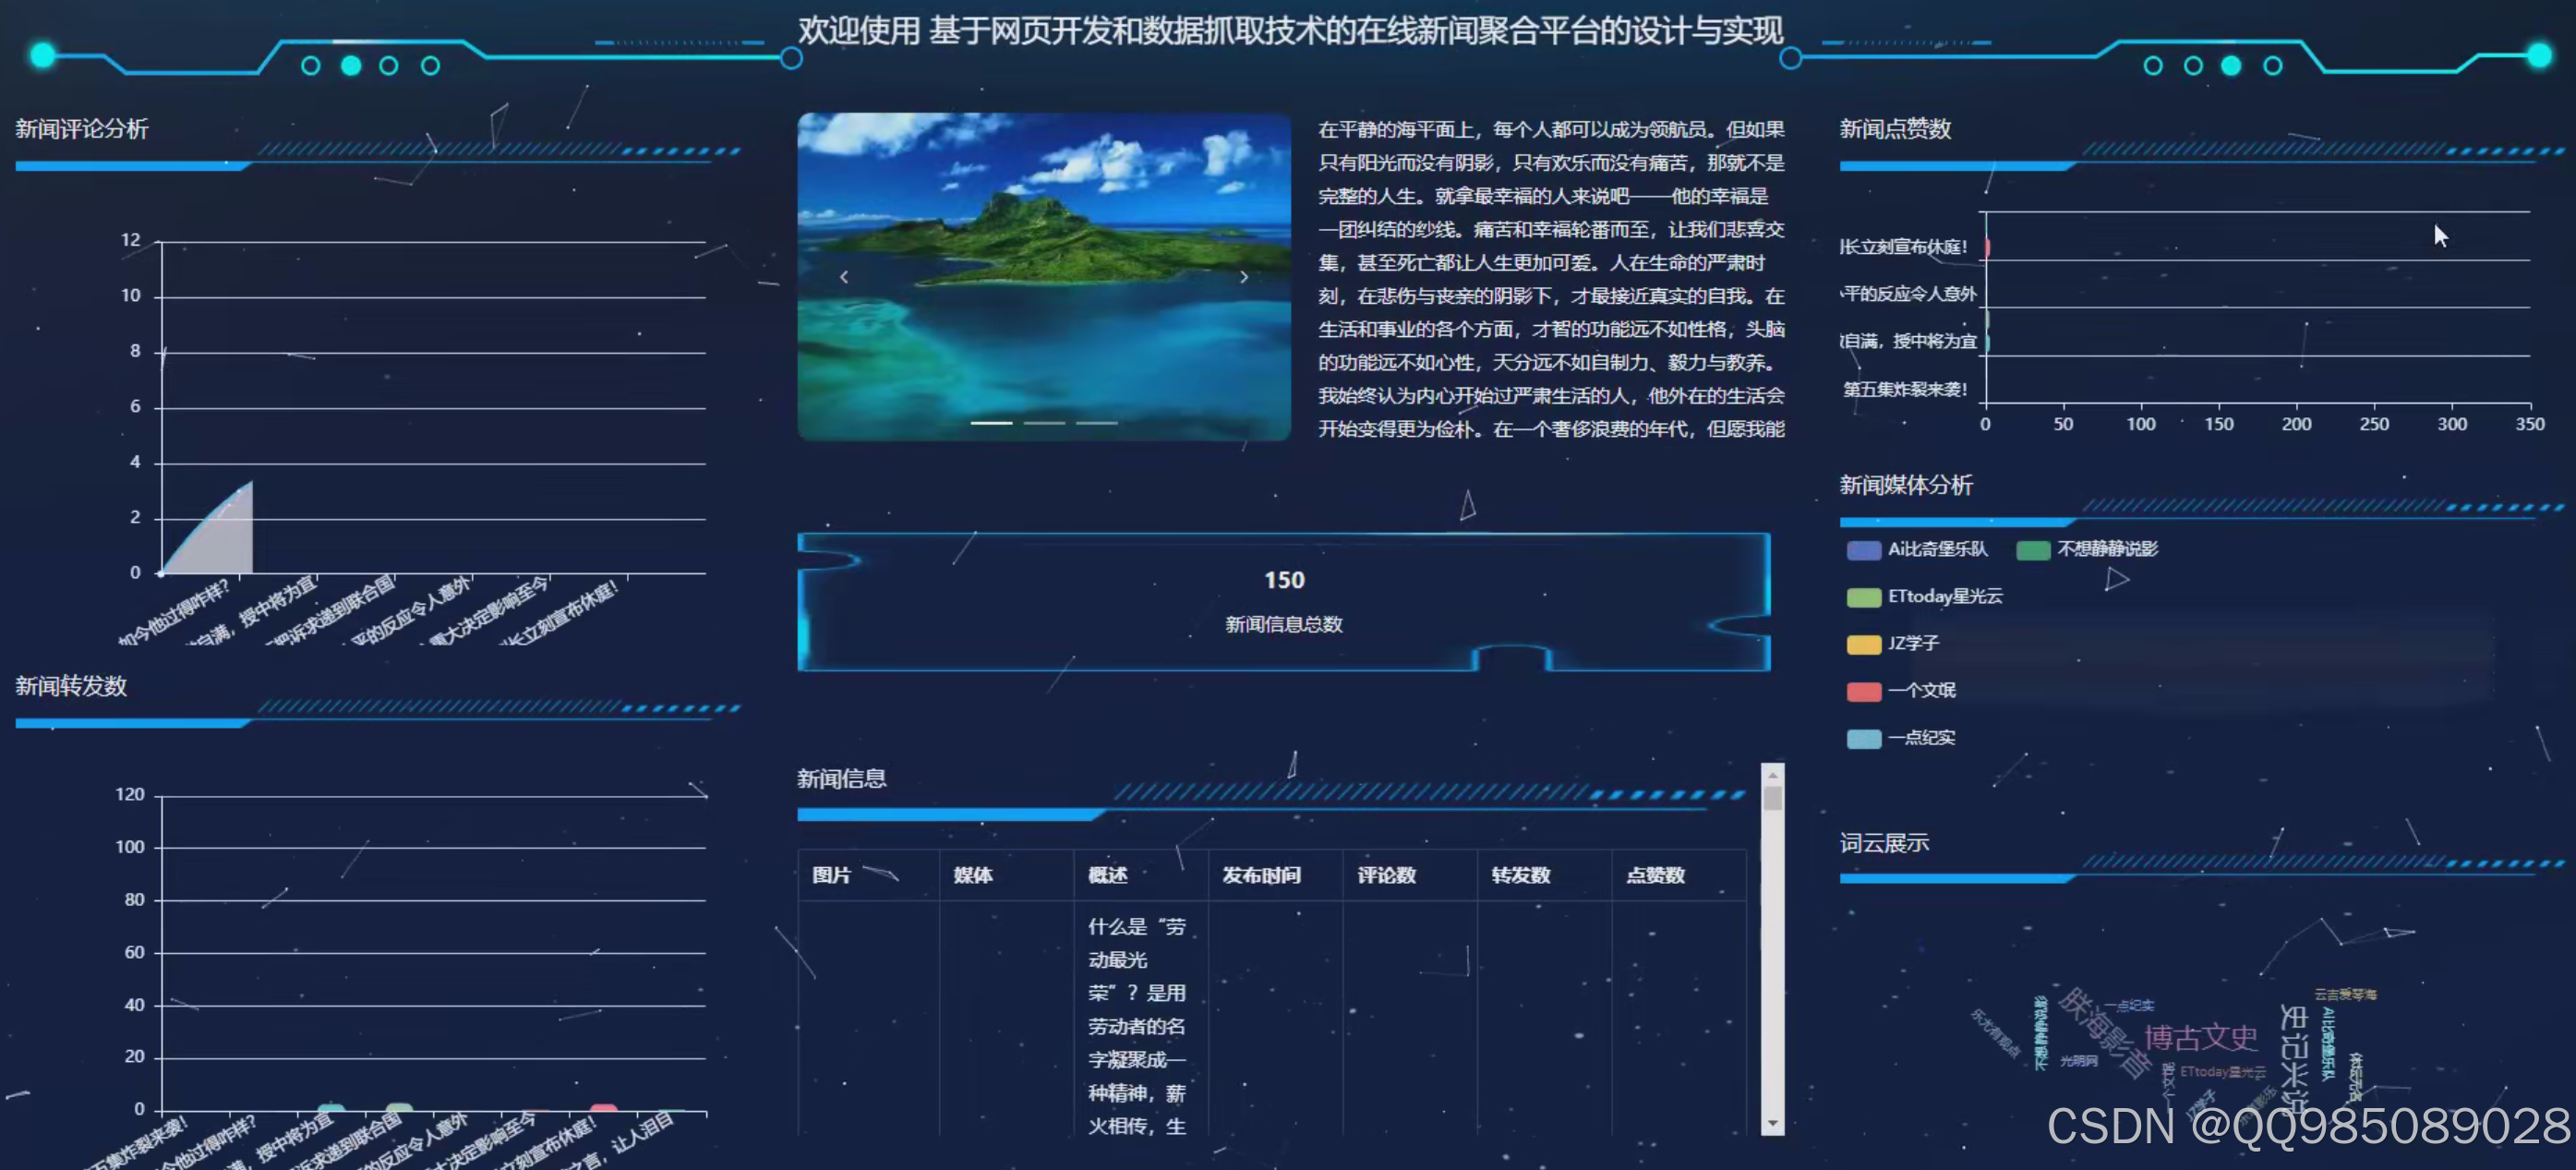This screenshot has width=2576, height=1170.
Task: Select the second carousel indicator dash
Action: (x=1046, y=423)
